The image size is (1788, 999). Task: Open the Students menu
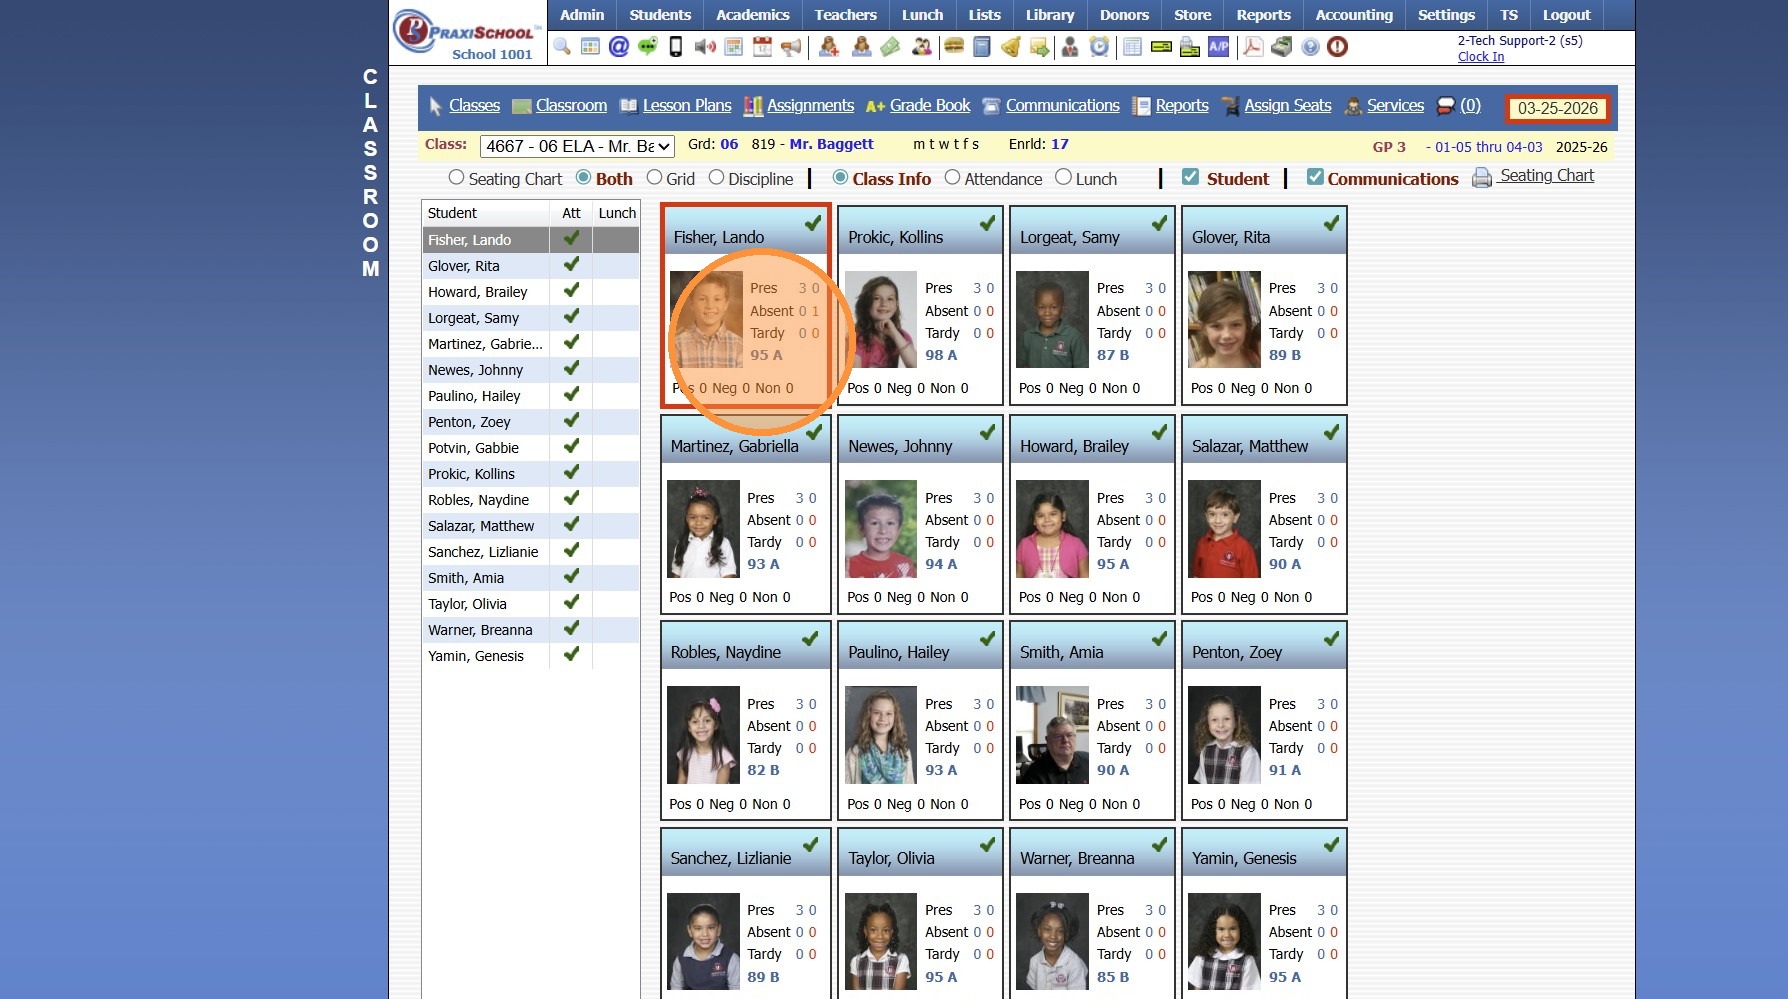coord(660,15)
